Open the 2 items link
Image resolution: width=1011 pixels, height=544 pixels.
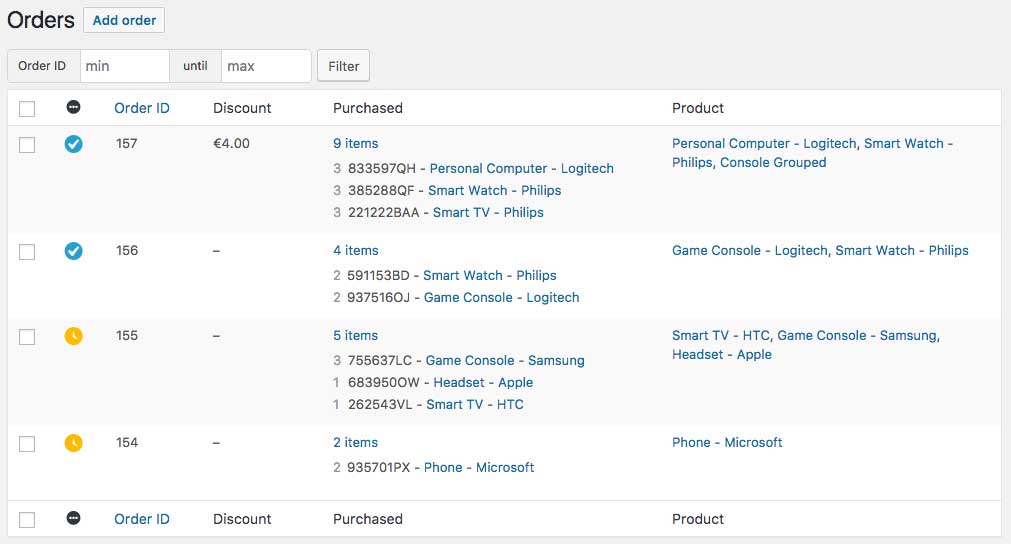(x=355, y=443)
